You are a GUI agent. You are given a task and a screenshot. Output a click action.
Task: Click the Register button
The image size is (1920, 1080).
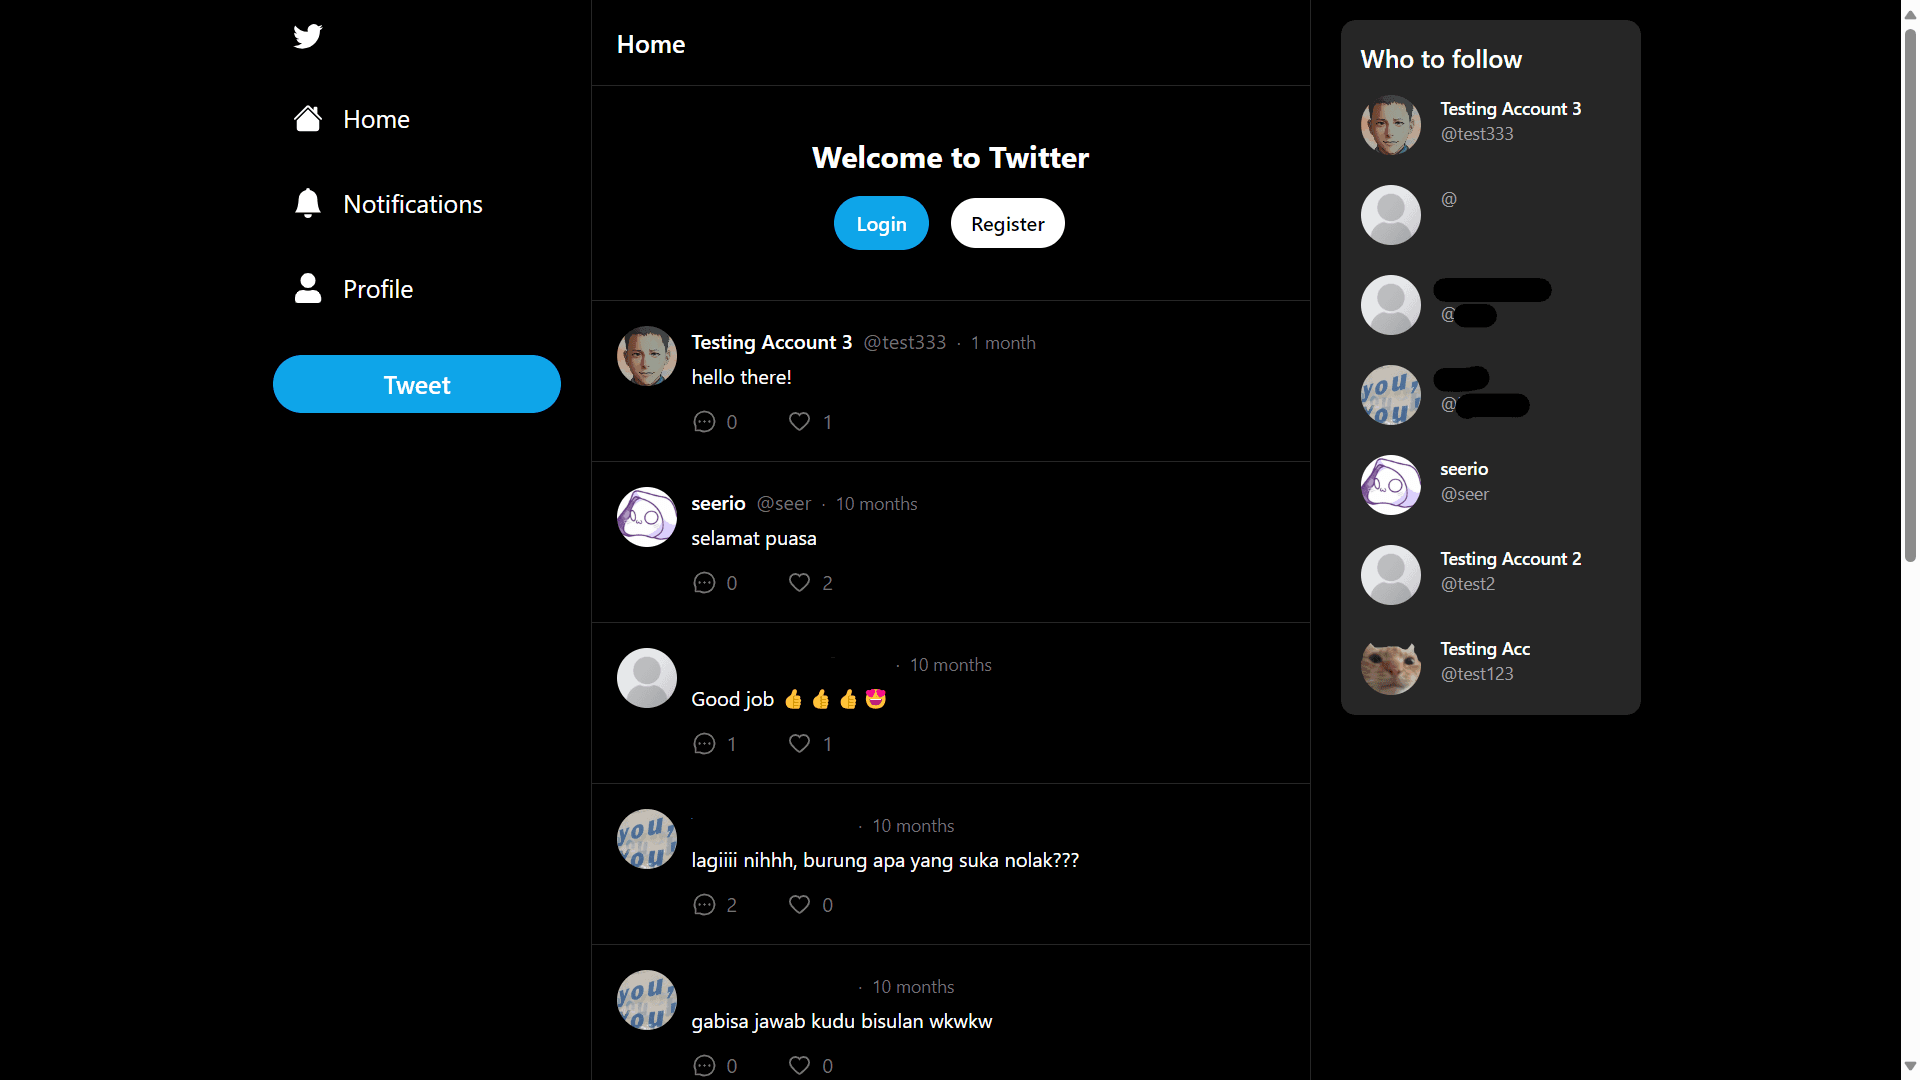1006,224
